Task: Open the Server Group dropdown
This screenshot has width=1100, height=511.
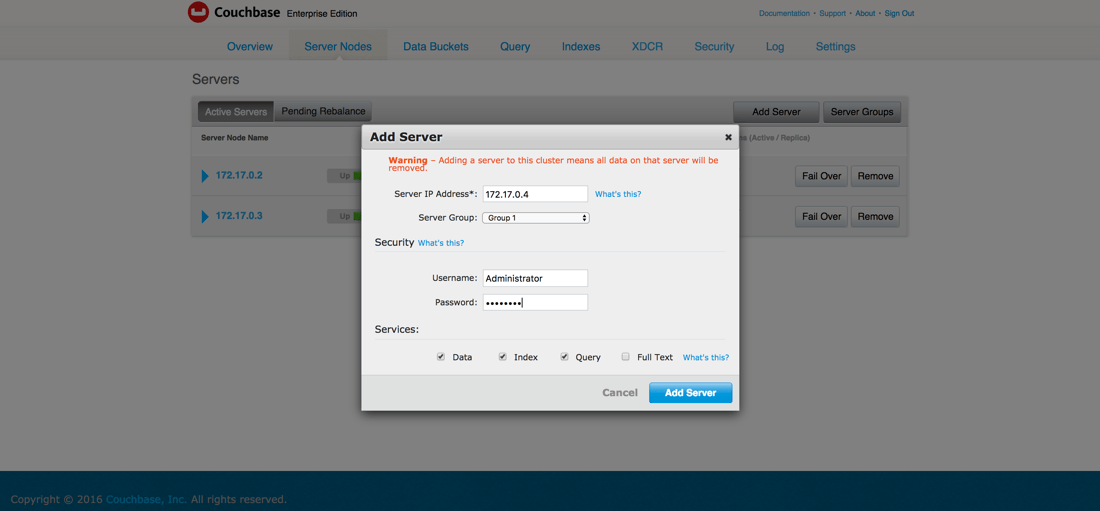Action: point(536,218)
